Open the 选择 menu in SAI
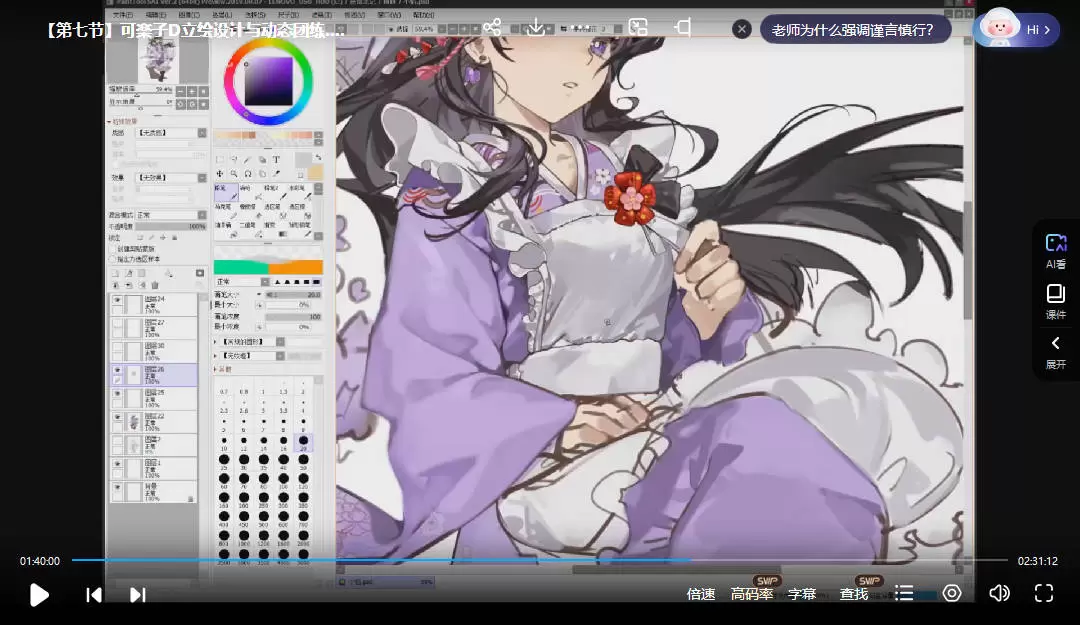 tap(255, 14)
